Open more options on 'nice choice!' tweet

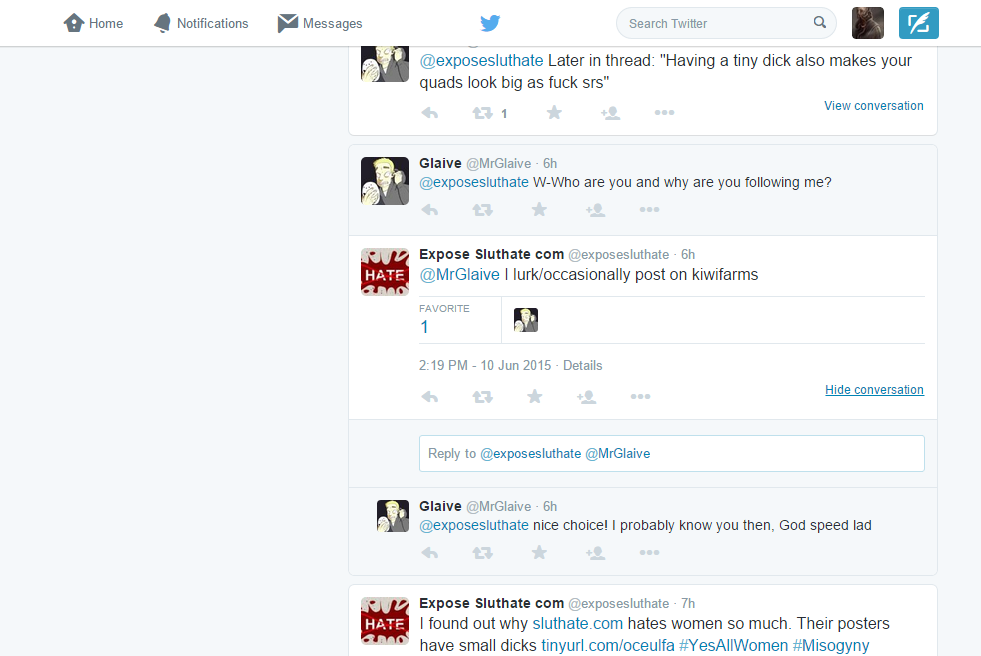pos(649,552)
